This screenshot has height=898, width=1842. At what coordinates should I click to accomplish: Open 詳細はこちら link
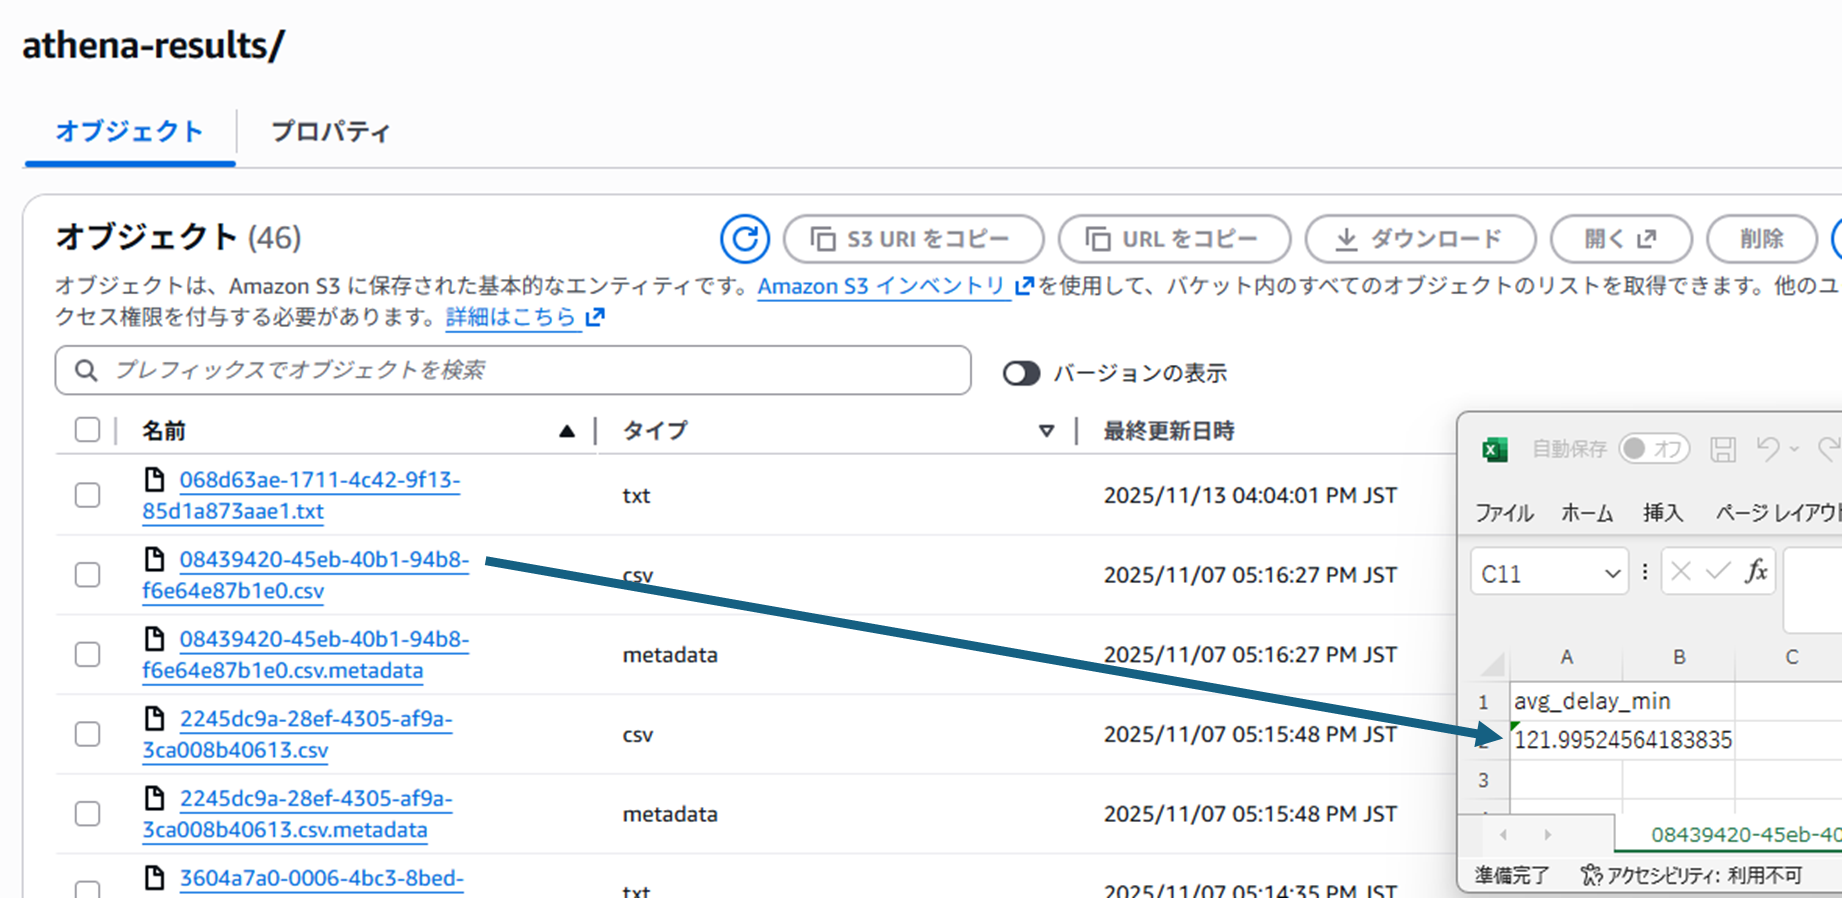click(511, 317)
